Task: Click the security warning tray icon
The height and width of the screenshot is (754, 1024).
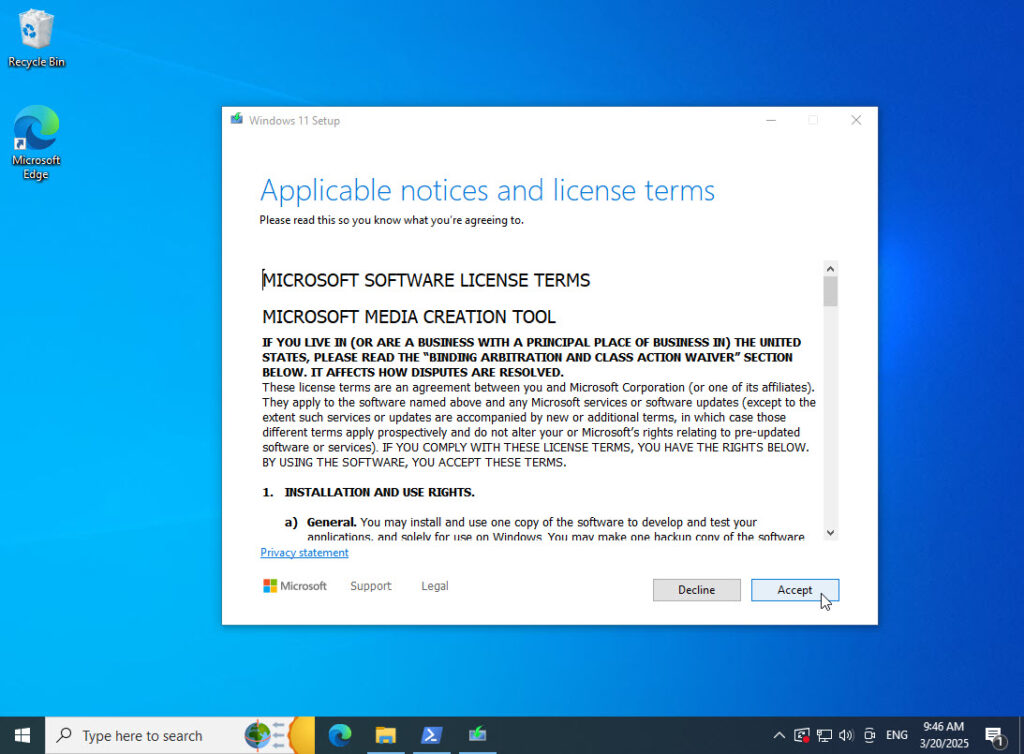Action: (x=801, y=735)
